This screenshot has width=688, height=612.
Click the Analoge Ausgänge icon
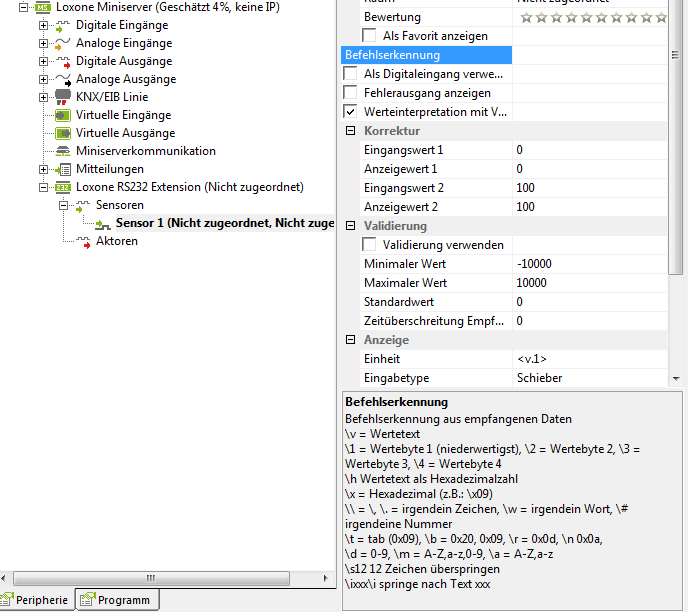point(63,80)
